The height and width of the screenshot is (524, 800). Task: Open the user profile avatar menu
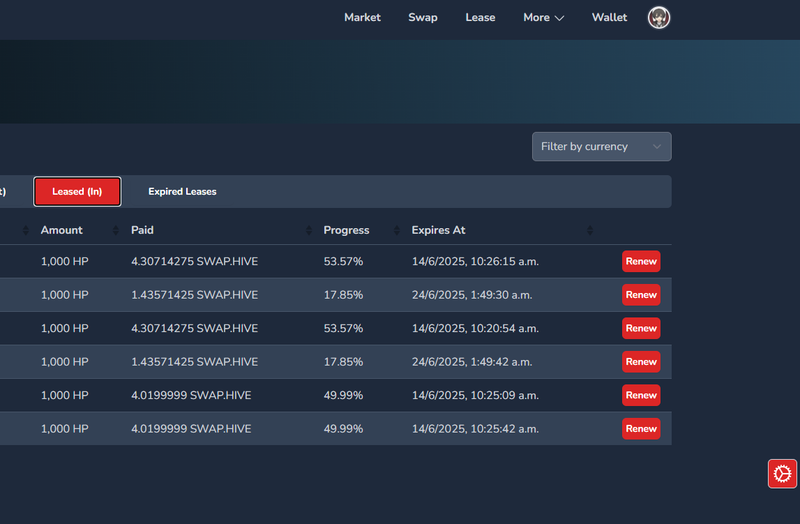pyautogui.click(x=659, y=18)
